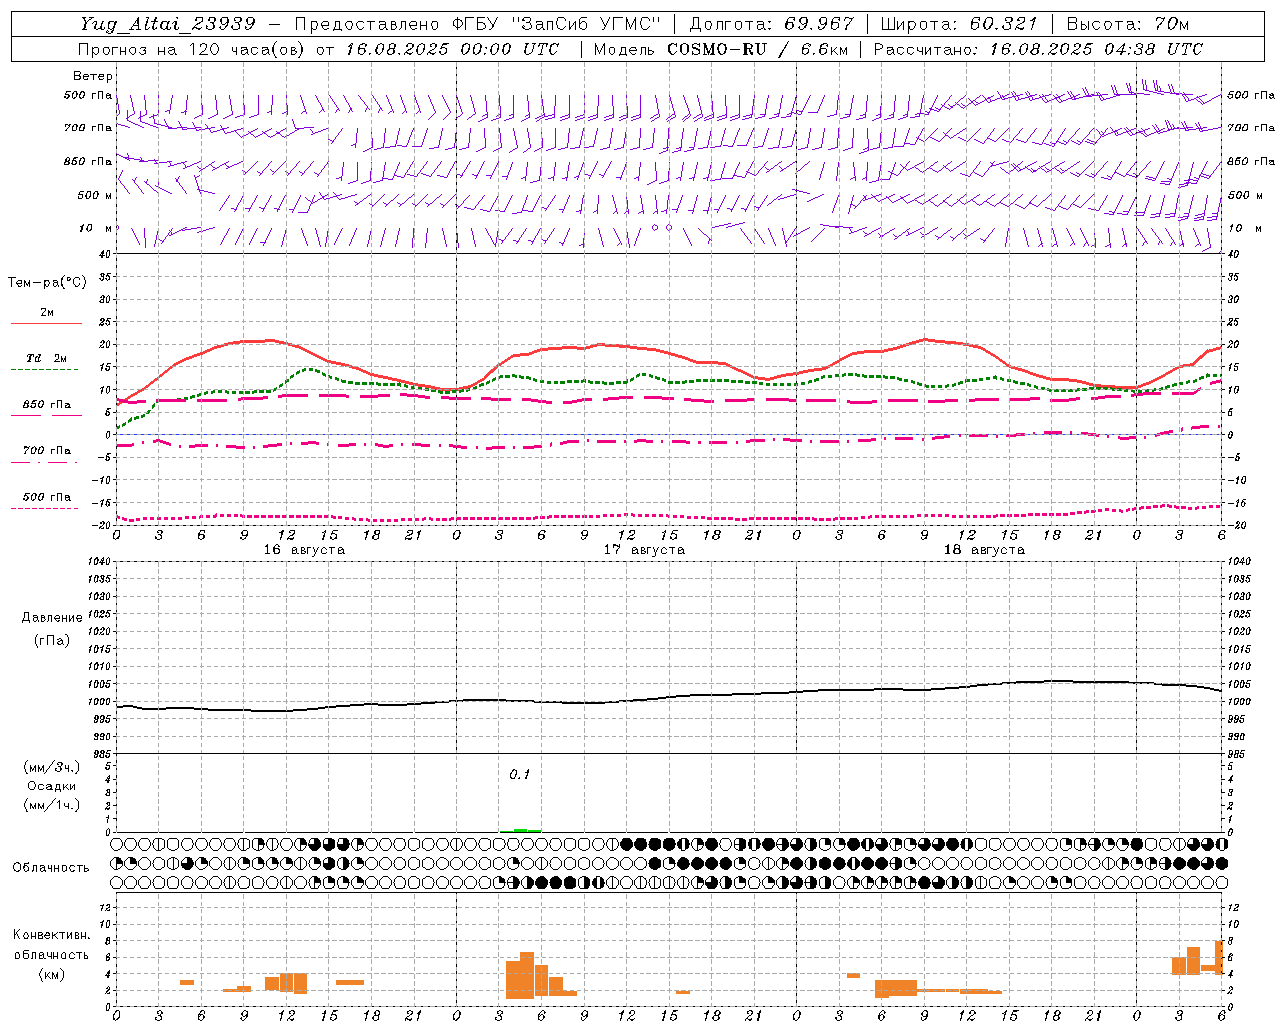Click the 'Широта: 60.321' header field
1280x1024 pixels.
point(959,24)
